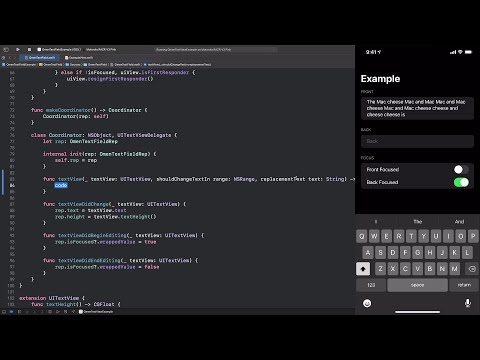
Task: Toggle the Xcode navigator sidebar button
Action: click(6, 49)
